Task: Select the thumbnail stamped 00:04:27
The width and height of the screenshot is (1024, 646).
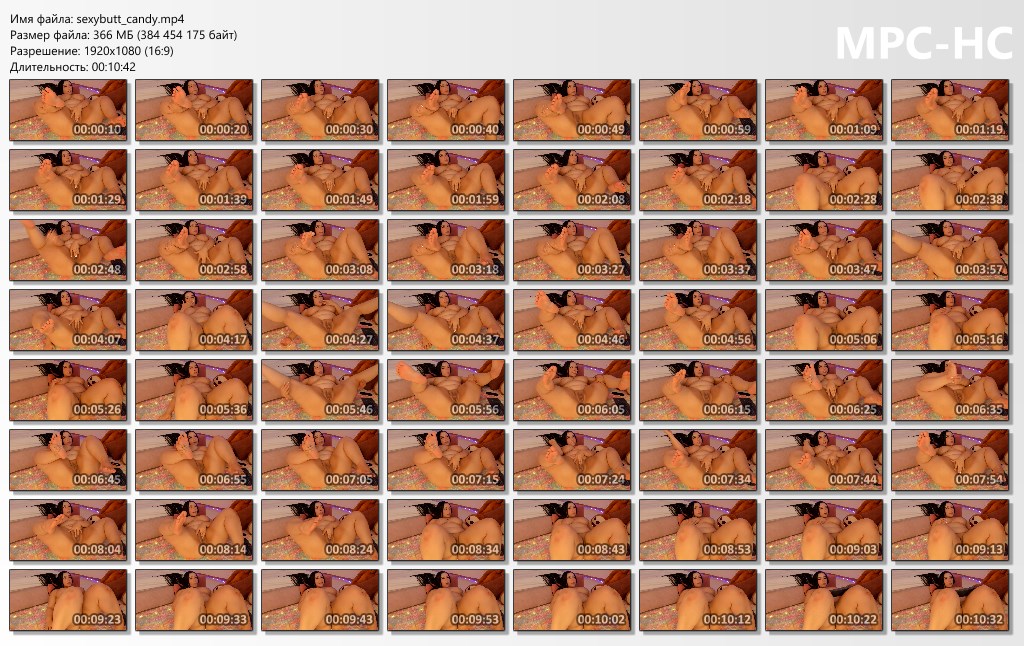Action: tap(320, 320)
